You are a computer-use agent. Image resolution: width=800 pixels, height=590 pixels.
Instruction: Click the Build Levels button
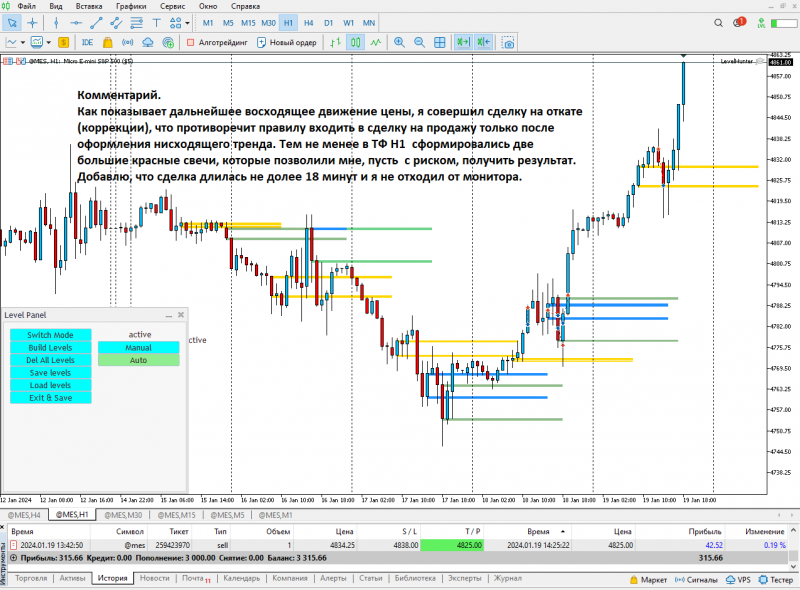coord(51,348)
